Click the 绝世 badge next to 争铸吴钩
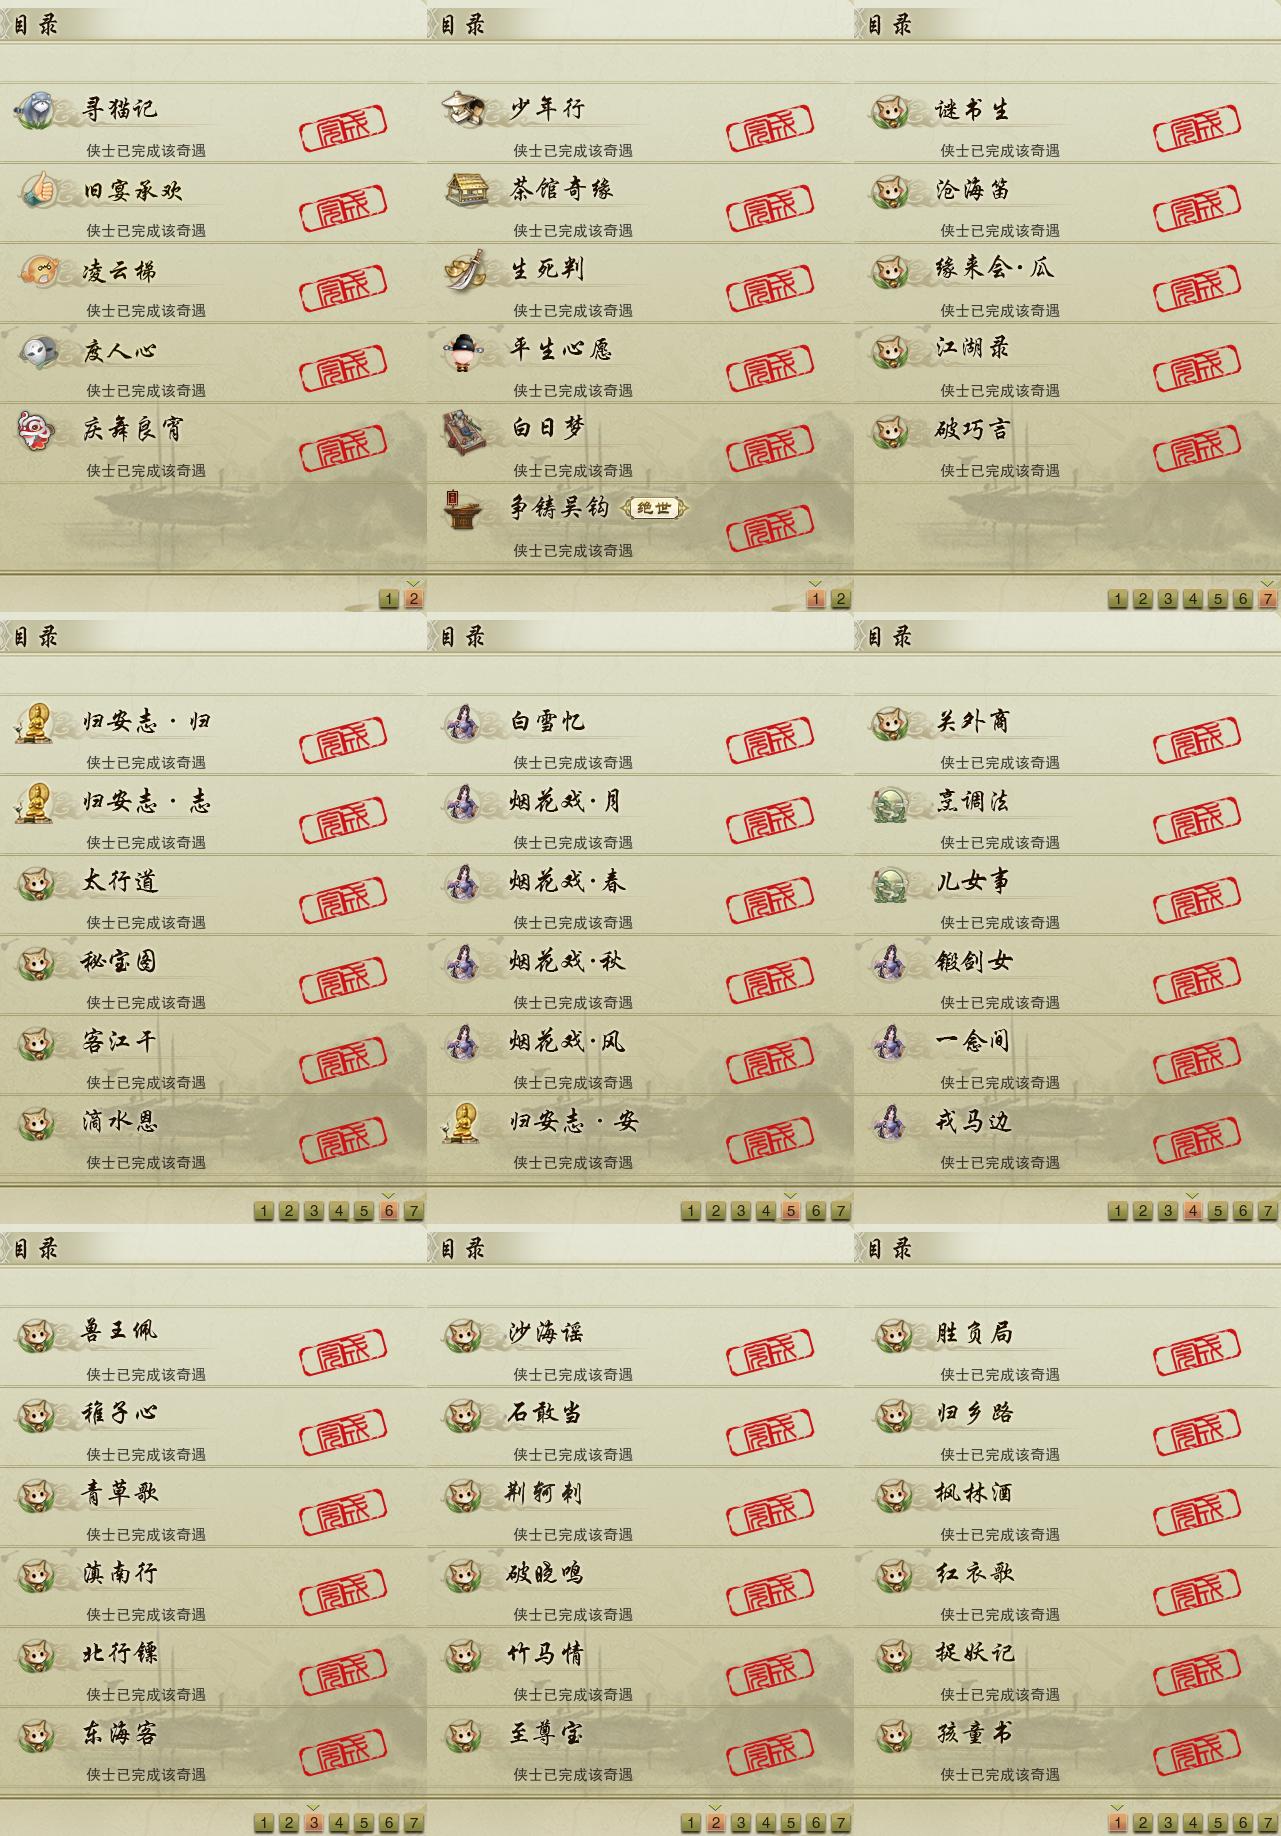The image size is (1281, 1836). point(655,508)
